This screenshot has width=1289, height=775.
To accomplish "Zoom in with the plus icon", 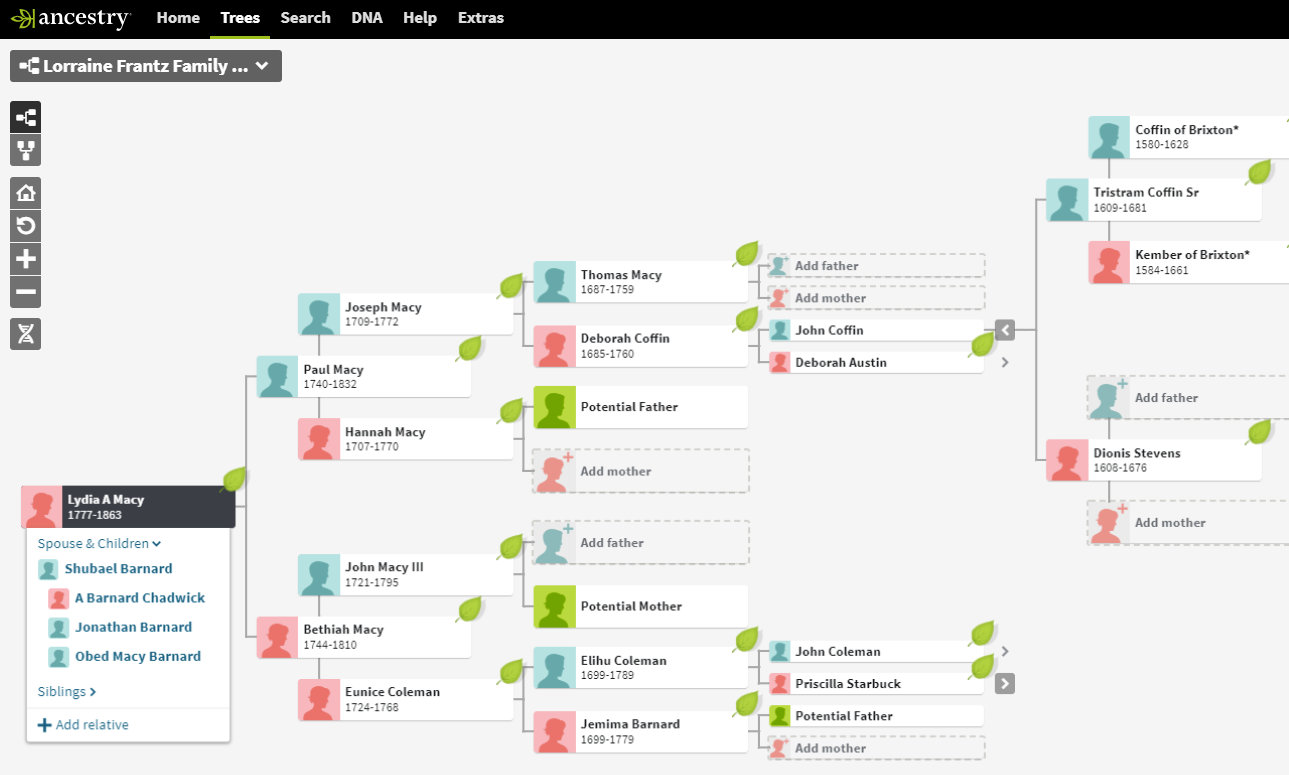I will click(26, 259).
